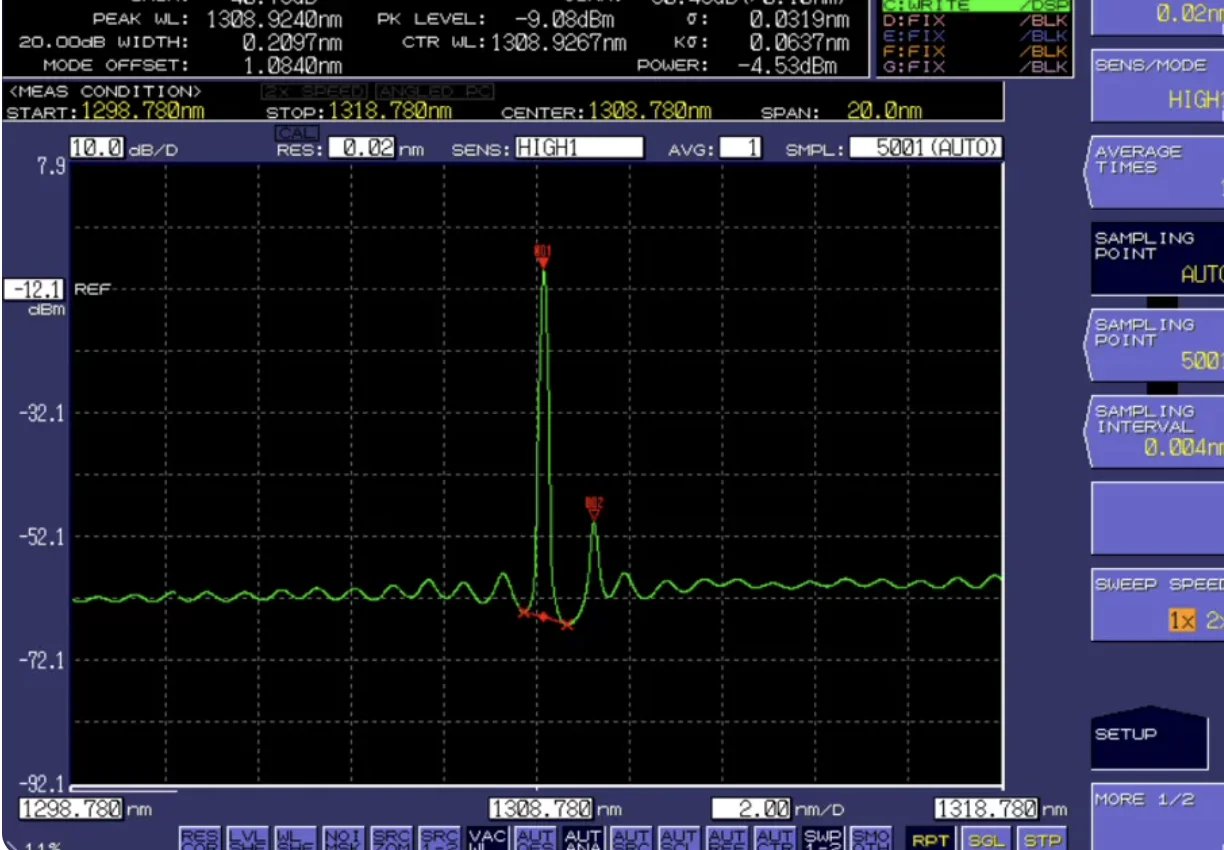1224x850 pixels.
Task: Click the SMPL 5001(AUTO) field
Action: click(x=926, y=148)
